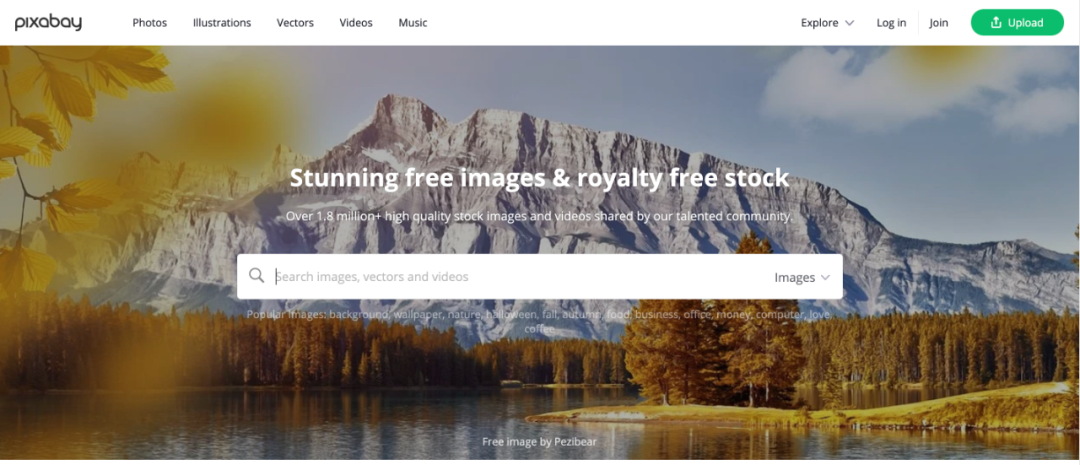Click the upload arrow icon
1080x465 pixels.
(995, 23)
